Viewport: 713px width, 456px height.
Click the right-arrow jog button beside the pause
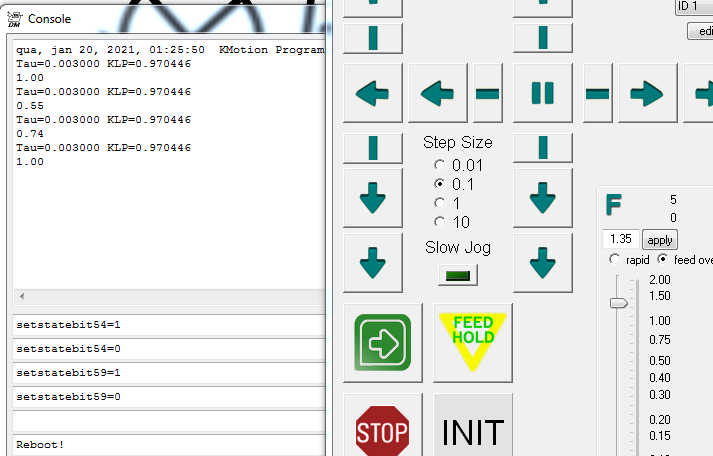(x=647, y=94)
